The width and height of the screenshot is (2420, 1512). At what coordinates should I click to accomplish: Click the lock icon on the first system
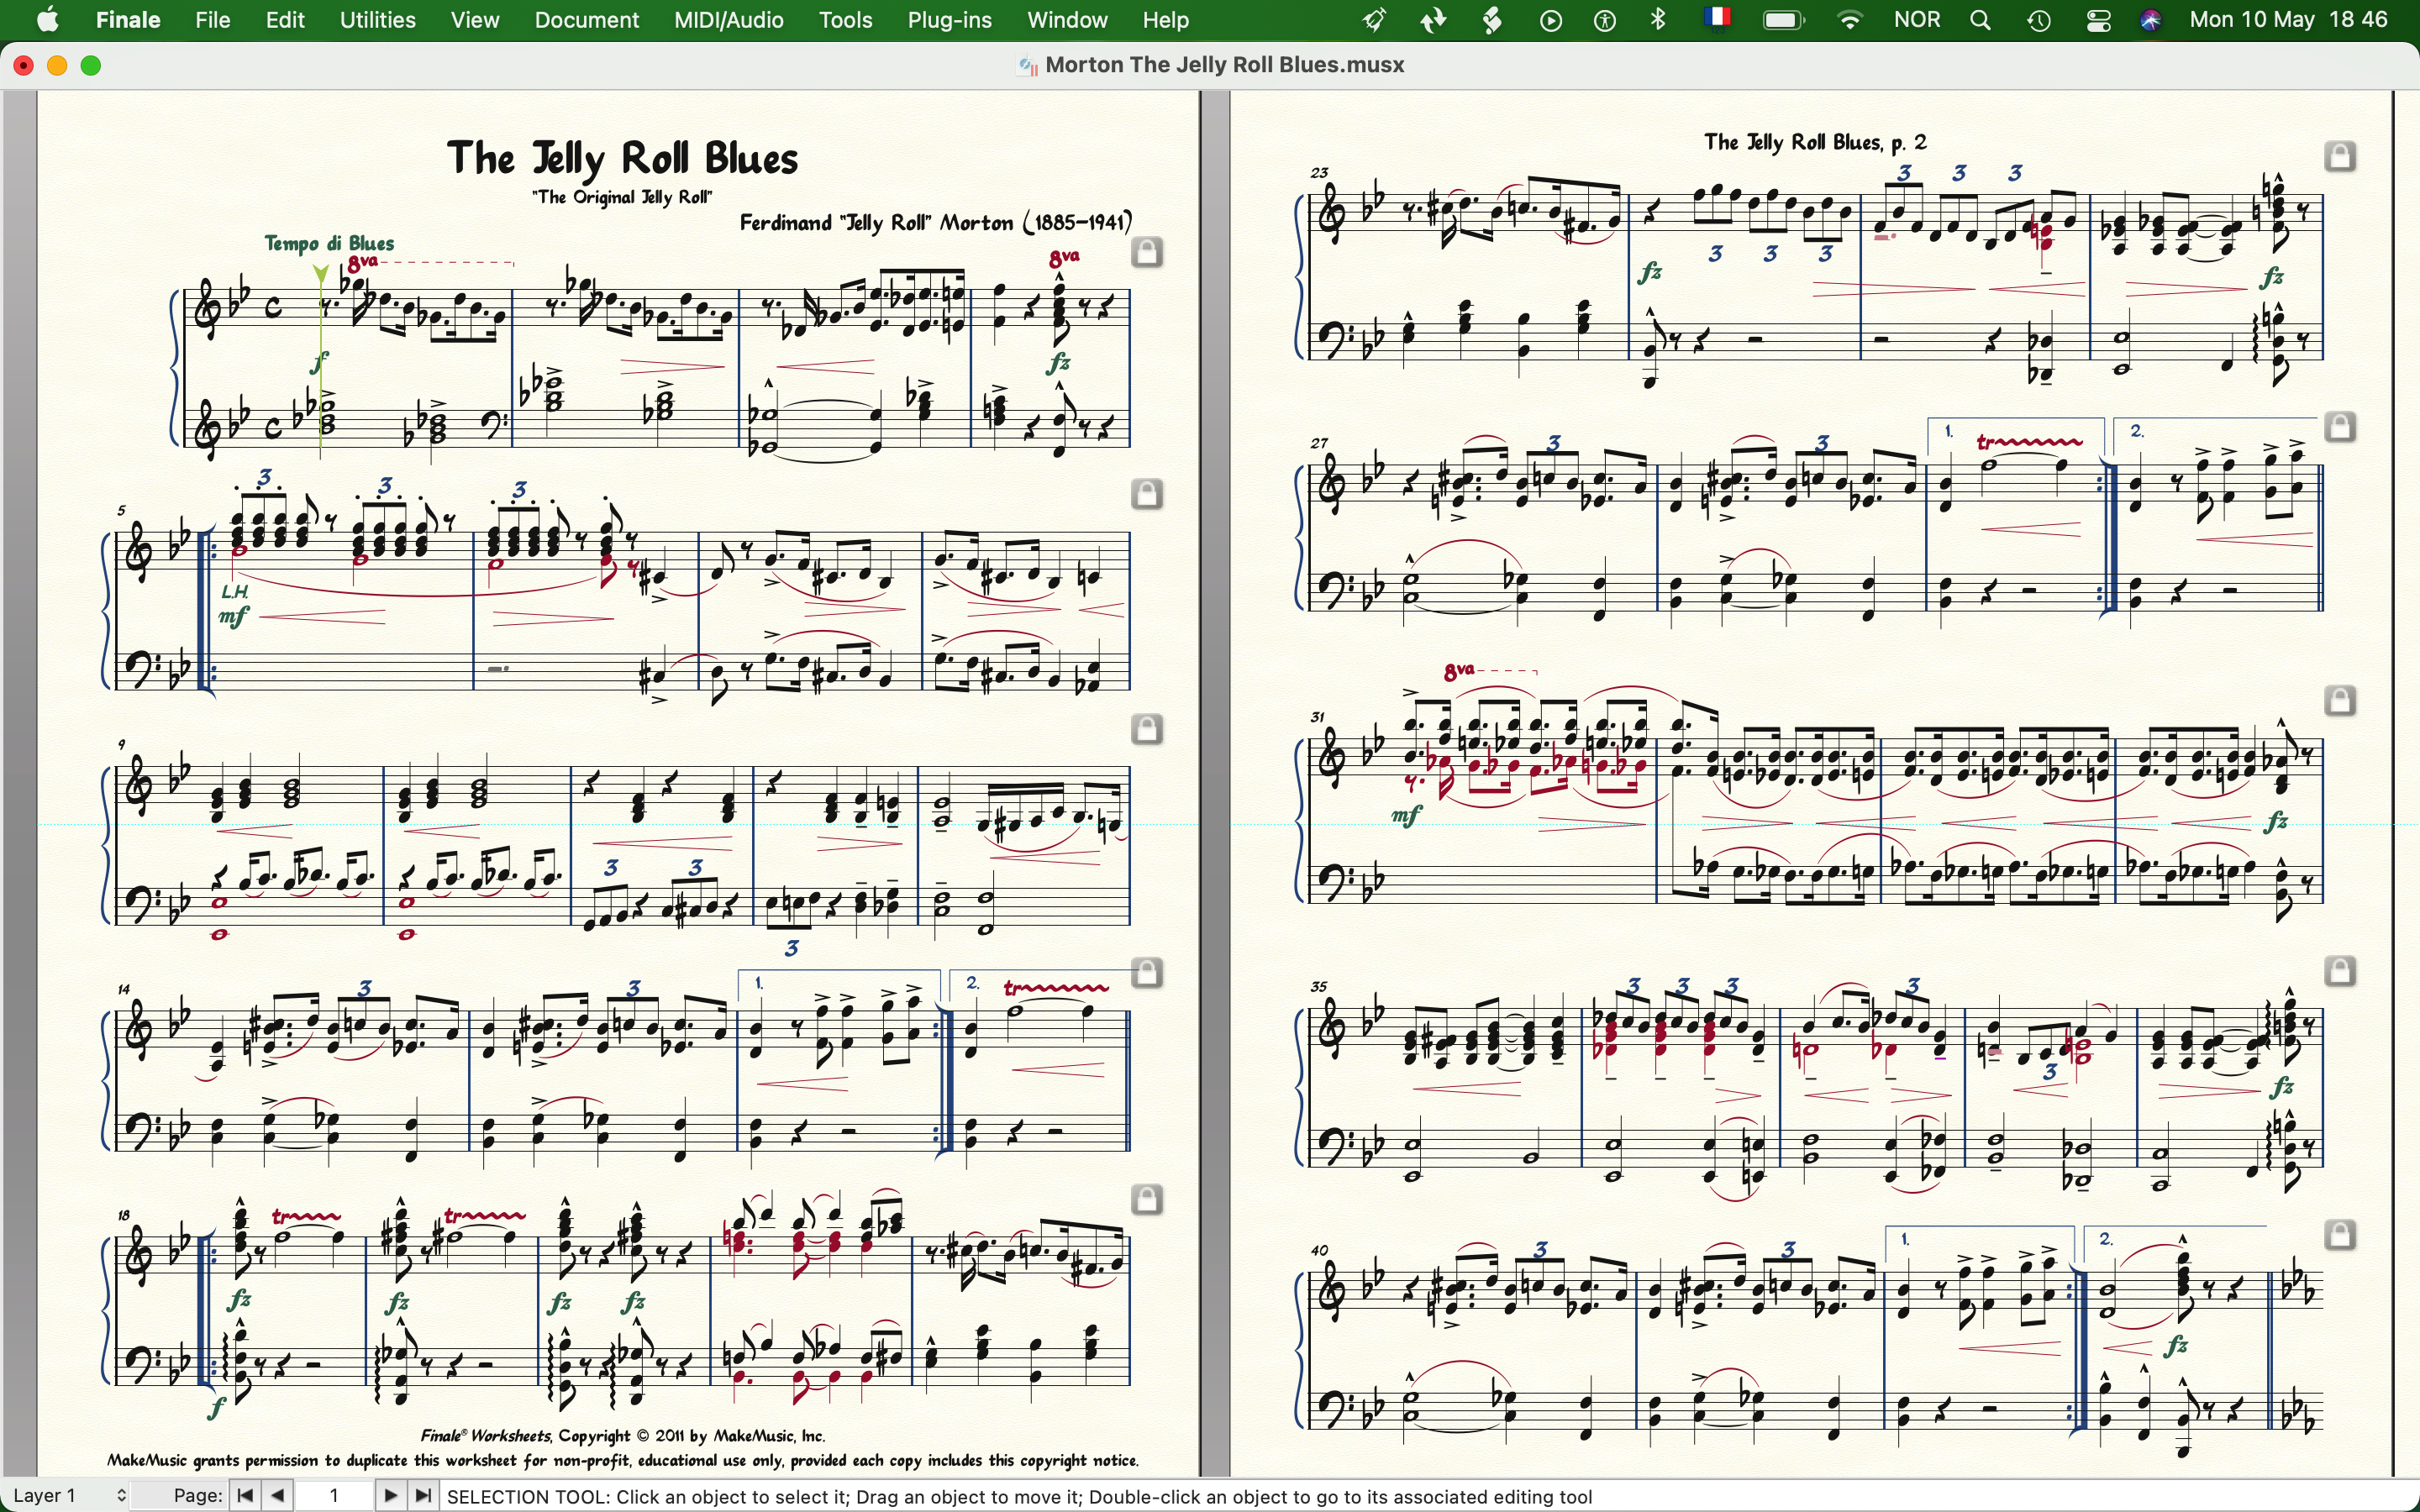[x=1149, y=252]
